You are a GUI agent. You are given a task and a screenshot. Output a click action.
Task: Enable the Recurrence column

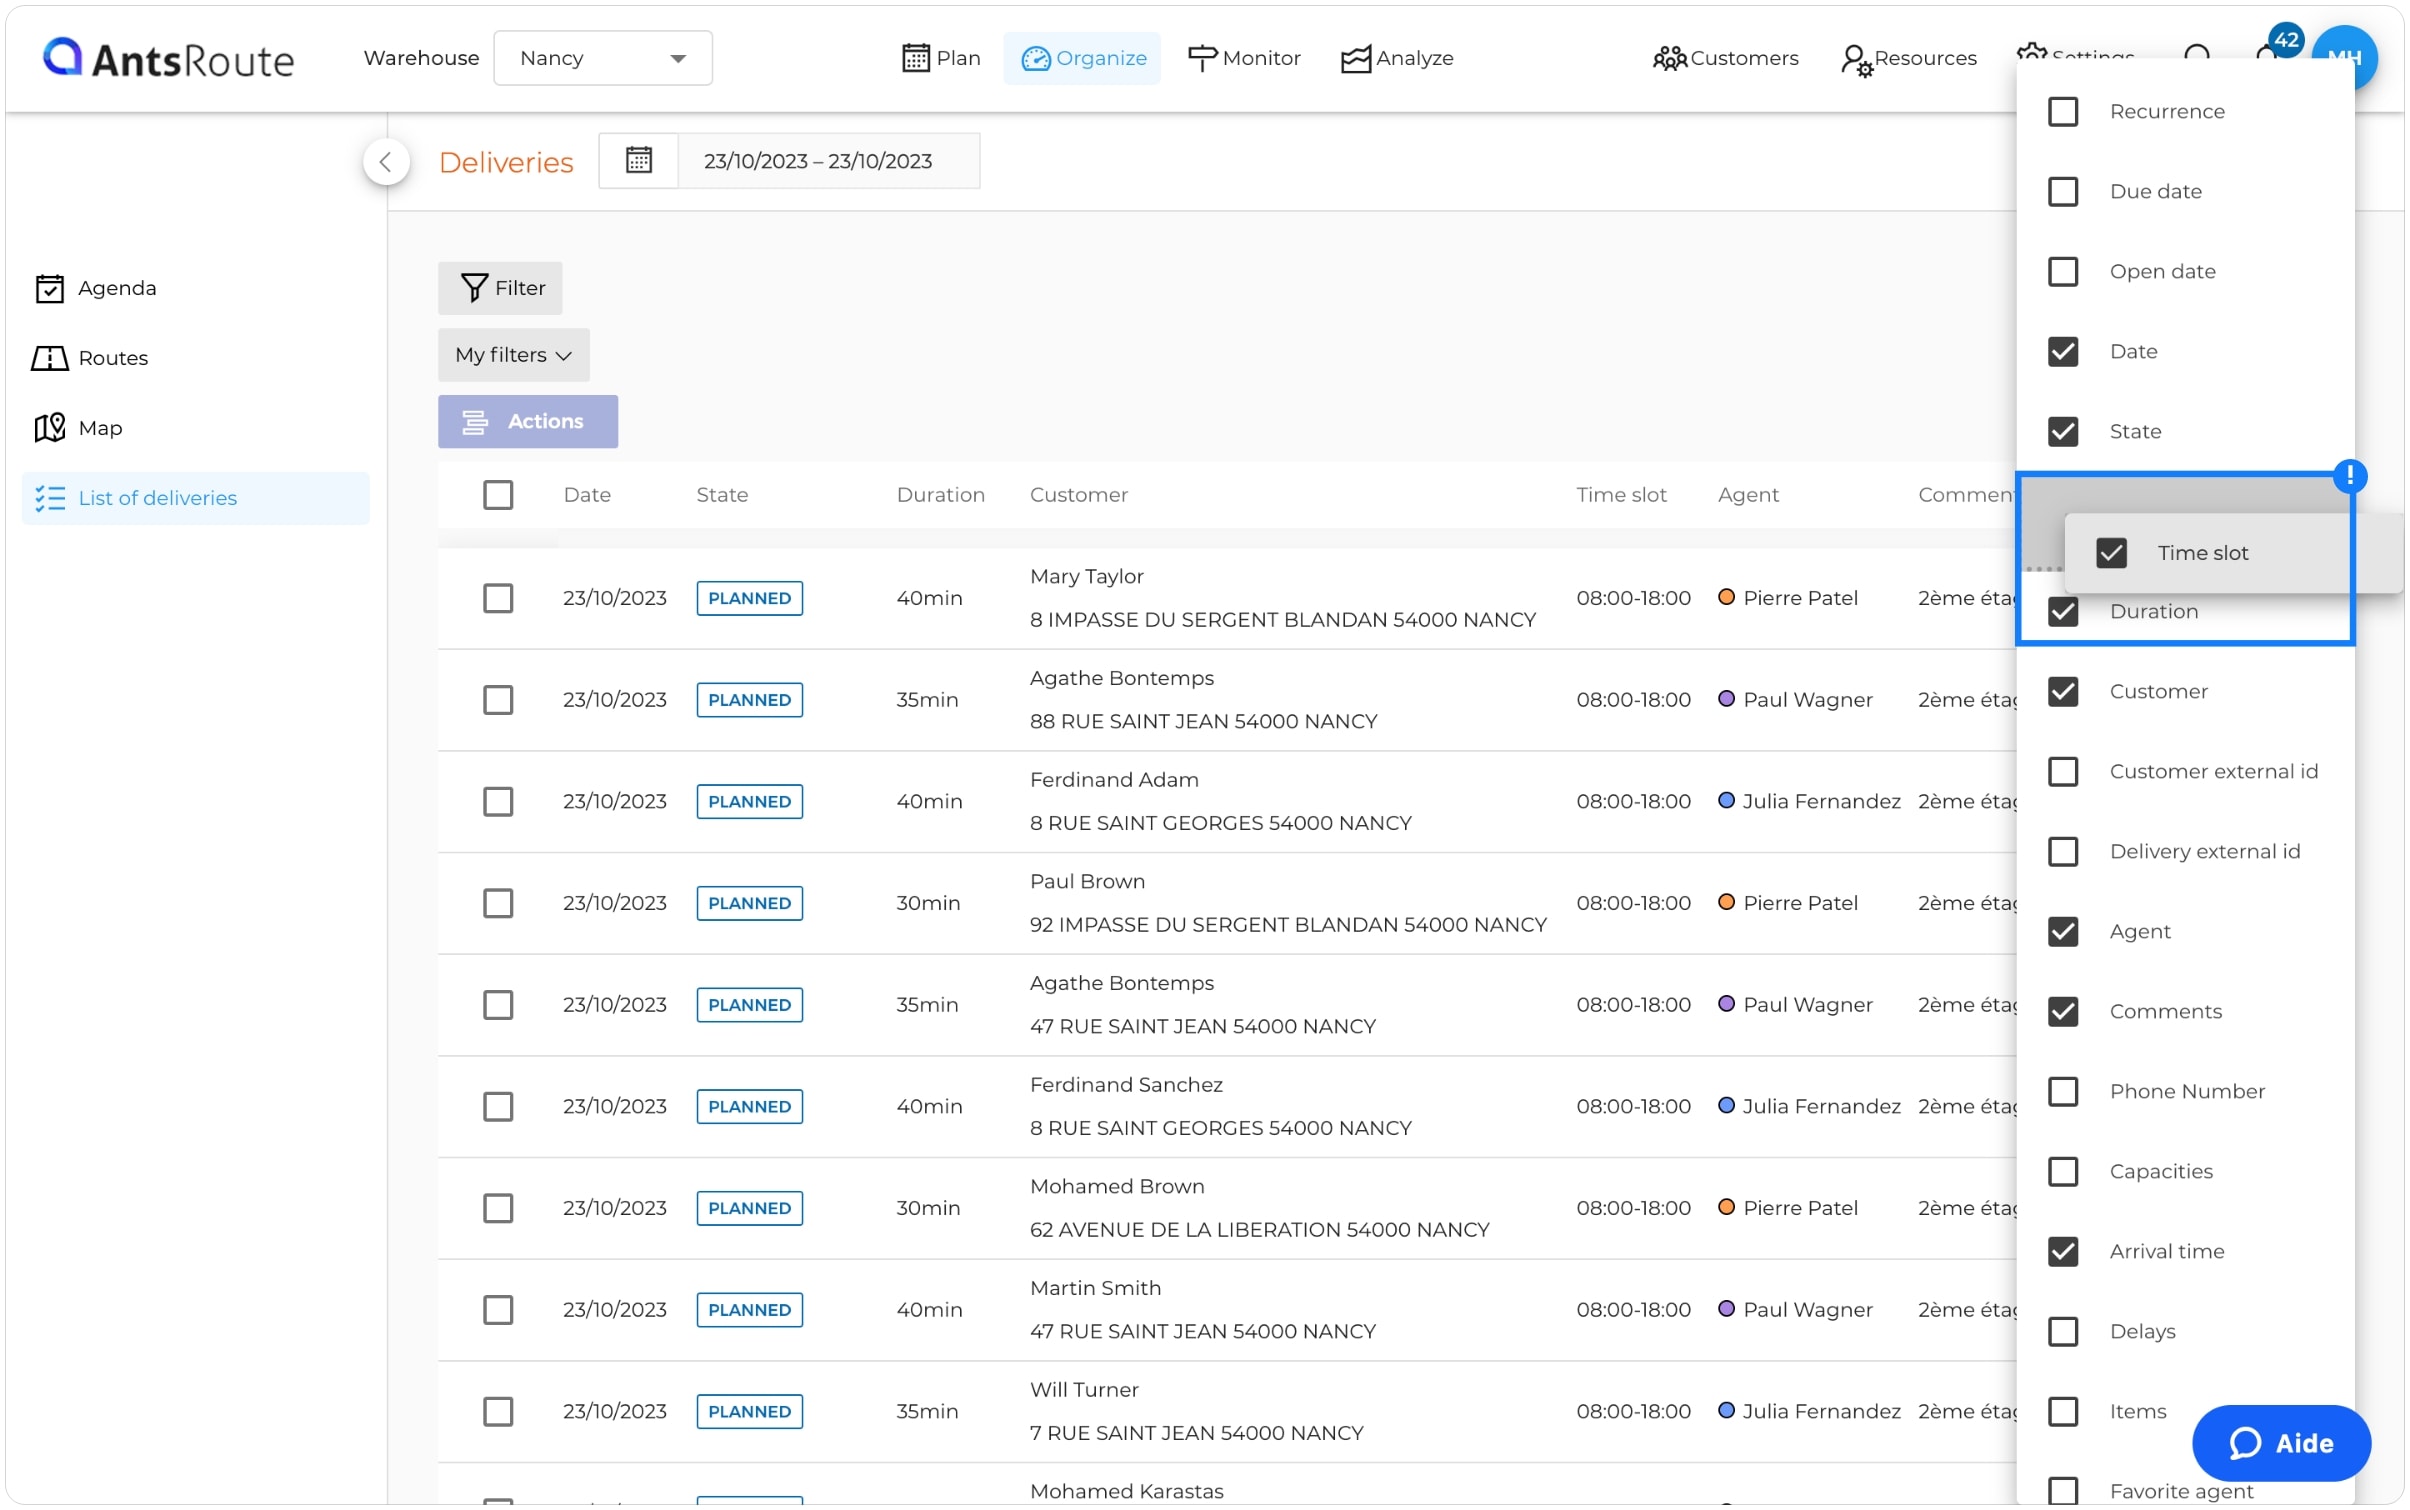pyautogui.click(x=2062, y=111)
